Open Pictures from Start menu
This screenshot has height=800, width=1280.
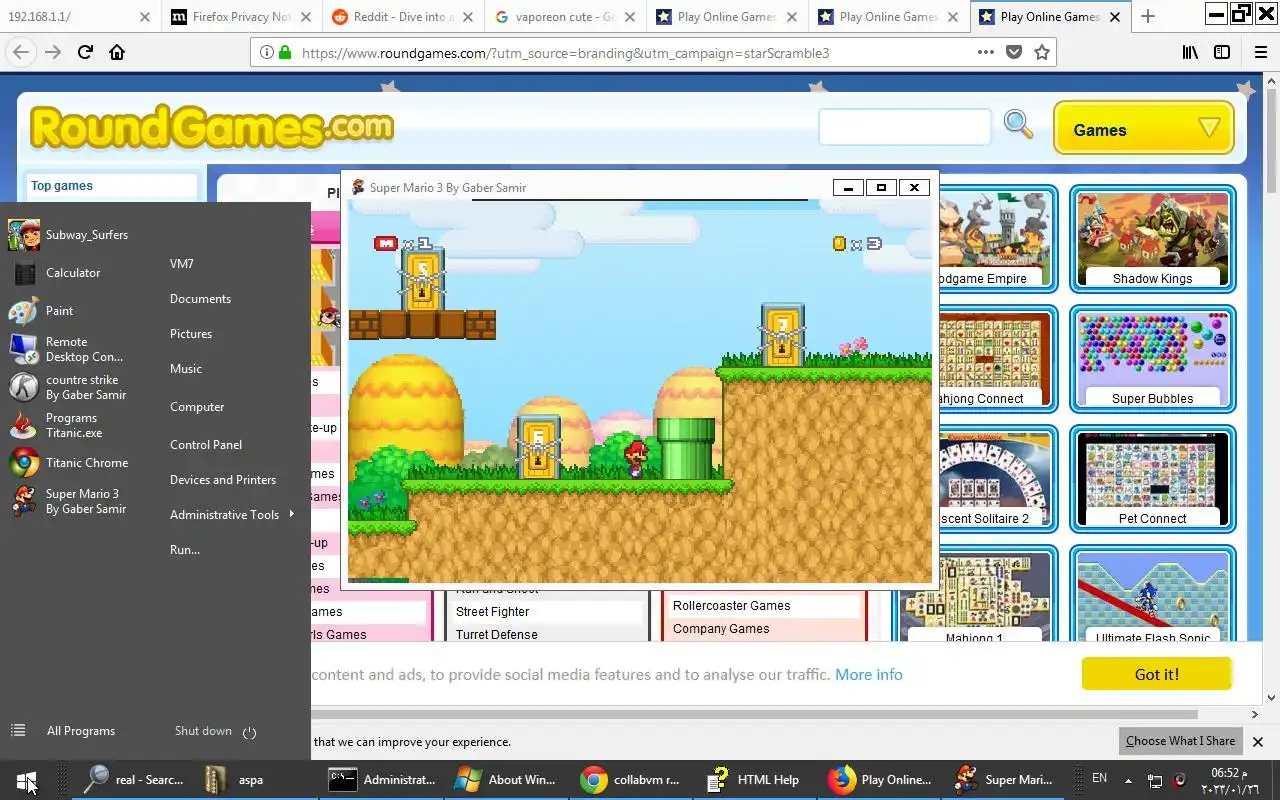coord(191,334)
